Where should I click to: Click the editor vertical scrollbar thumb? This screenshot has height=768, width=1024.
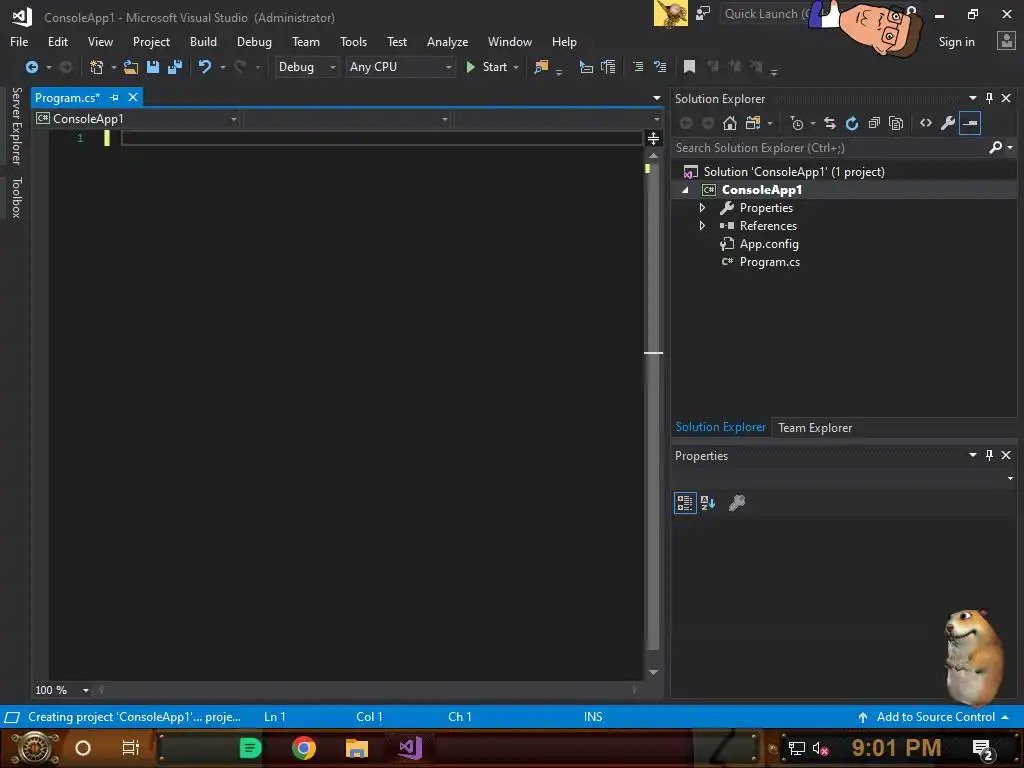(653, 405)
